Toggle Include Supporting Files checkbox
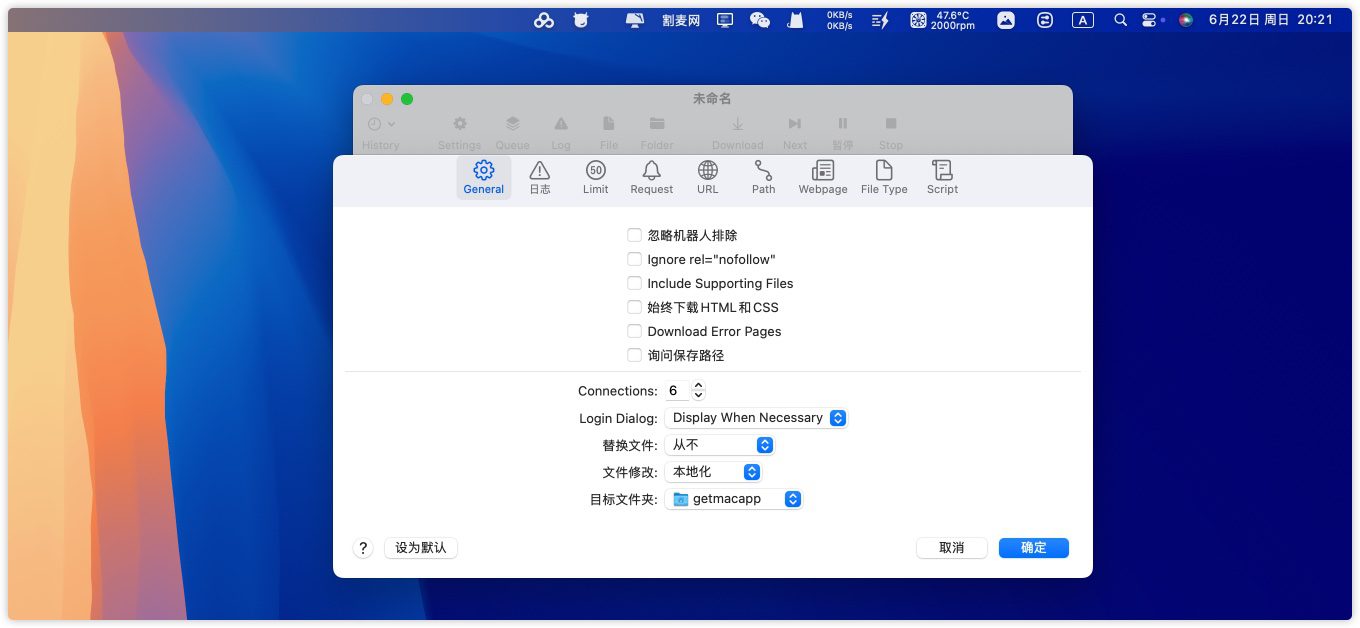Image resolution: width=1360 pixels, height=628 pixels. pyautogui.click(x=634, y=283)
